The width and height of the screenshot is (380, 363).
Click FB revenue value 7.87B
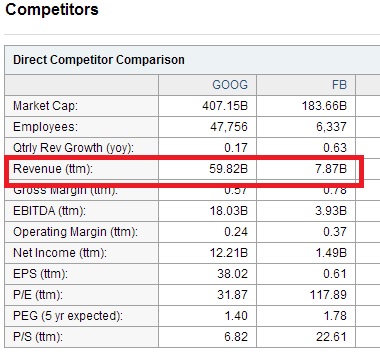331,169
